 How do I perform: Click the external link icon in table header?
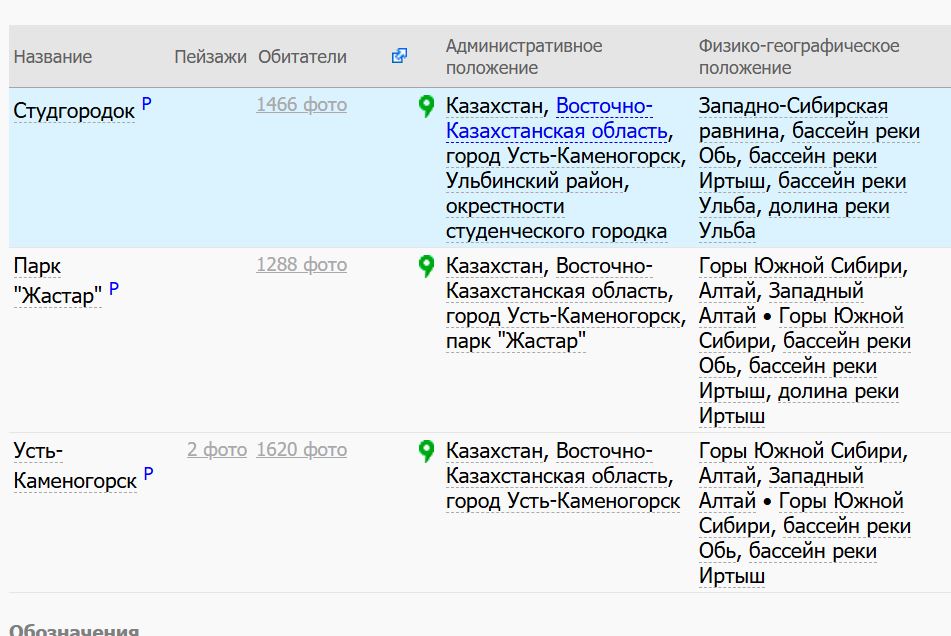(x=399, y=57)
